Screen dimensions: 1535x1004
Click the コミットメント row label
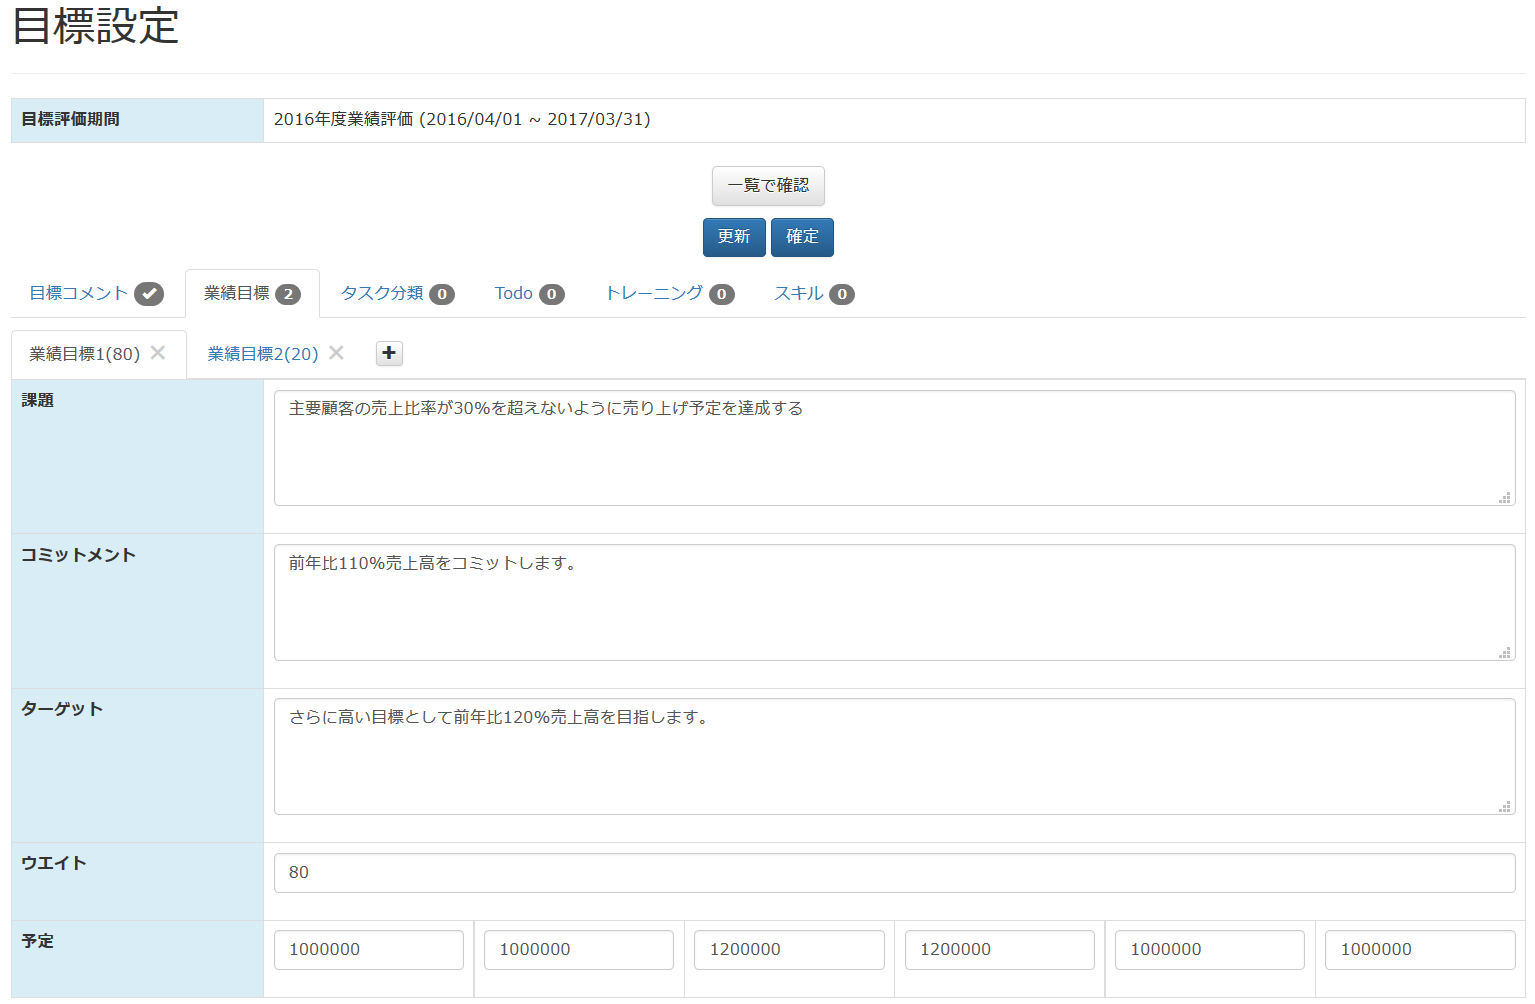click(78, 555)
